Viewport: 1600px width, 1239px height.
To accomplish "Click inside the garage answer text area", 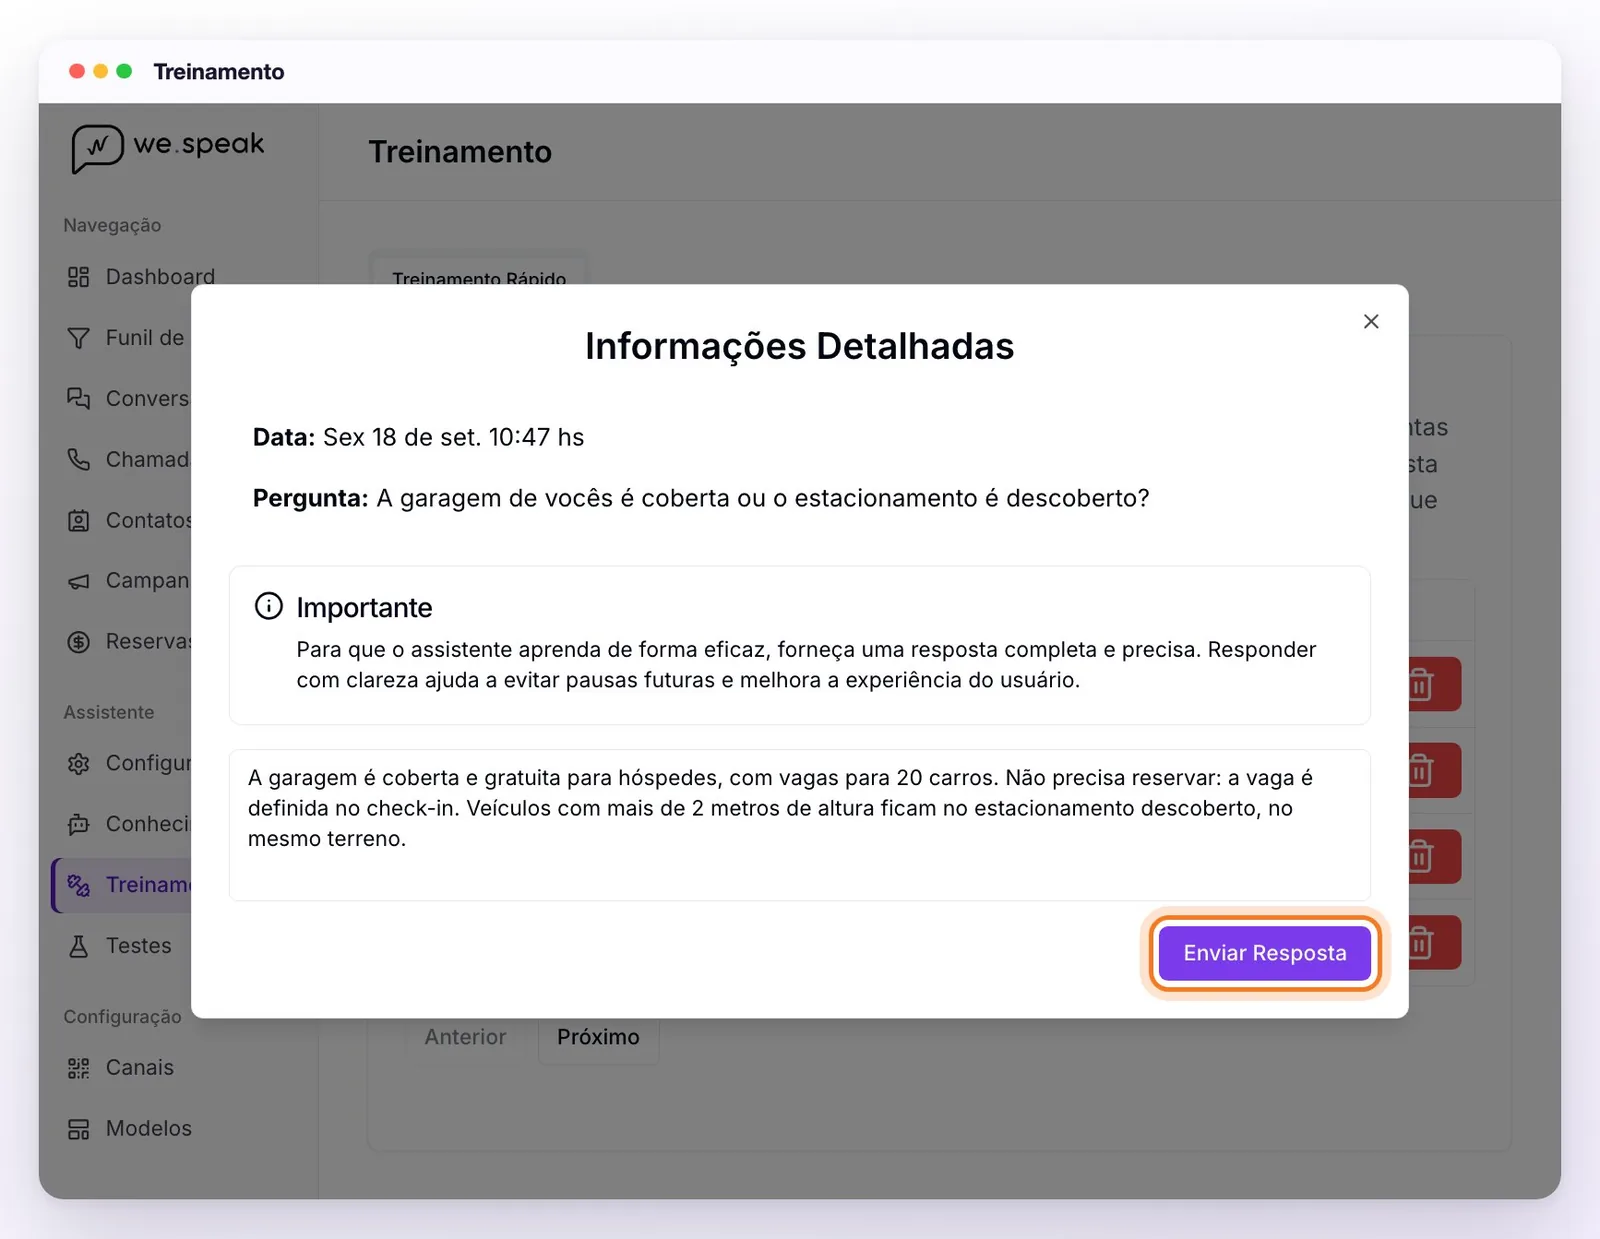I will 799,824.
